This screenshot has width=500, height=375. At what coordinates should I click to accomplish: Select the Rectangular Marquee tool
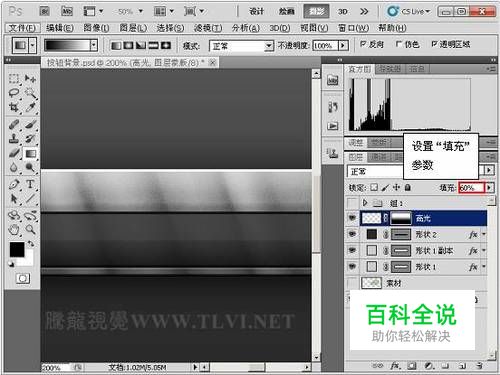[x=14, y=79]
